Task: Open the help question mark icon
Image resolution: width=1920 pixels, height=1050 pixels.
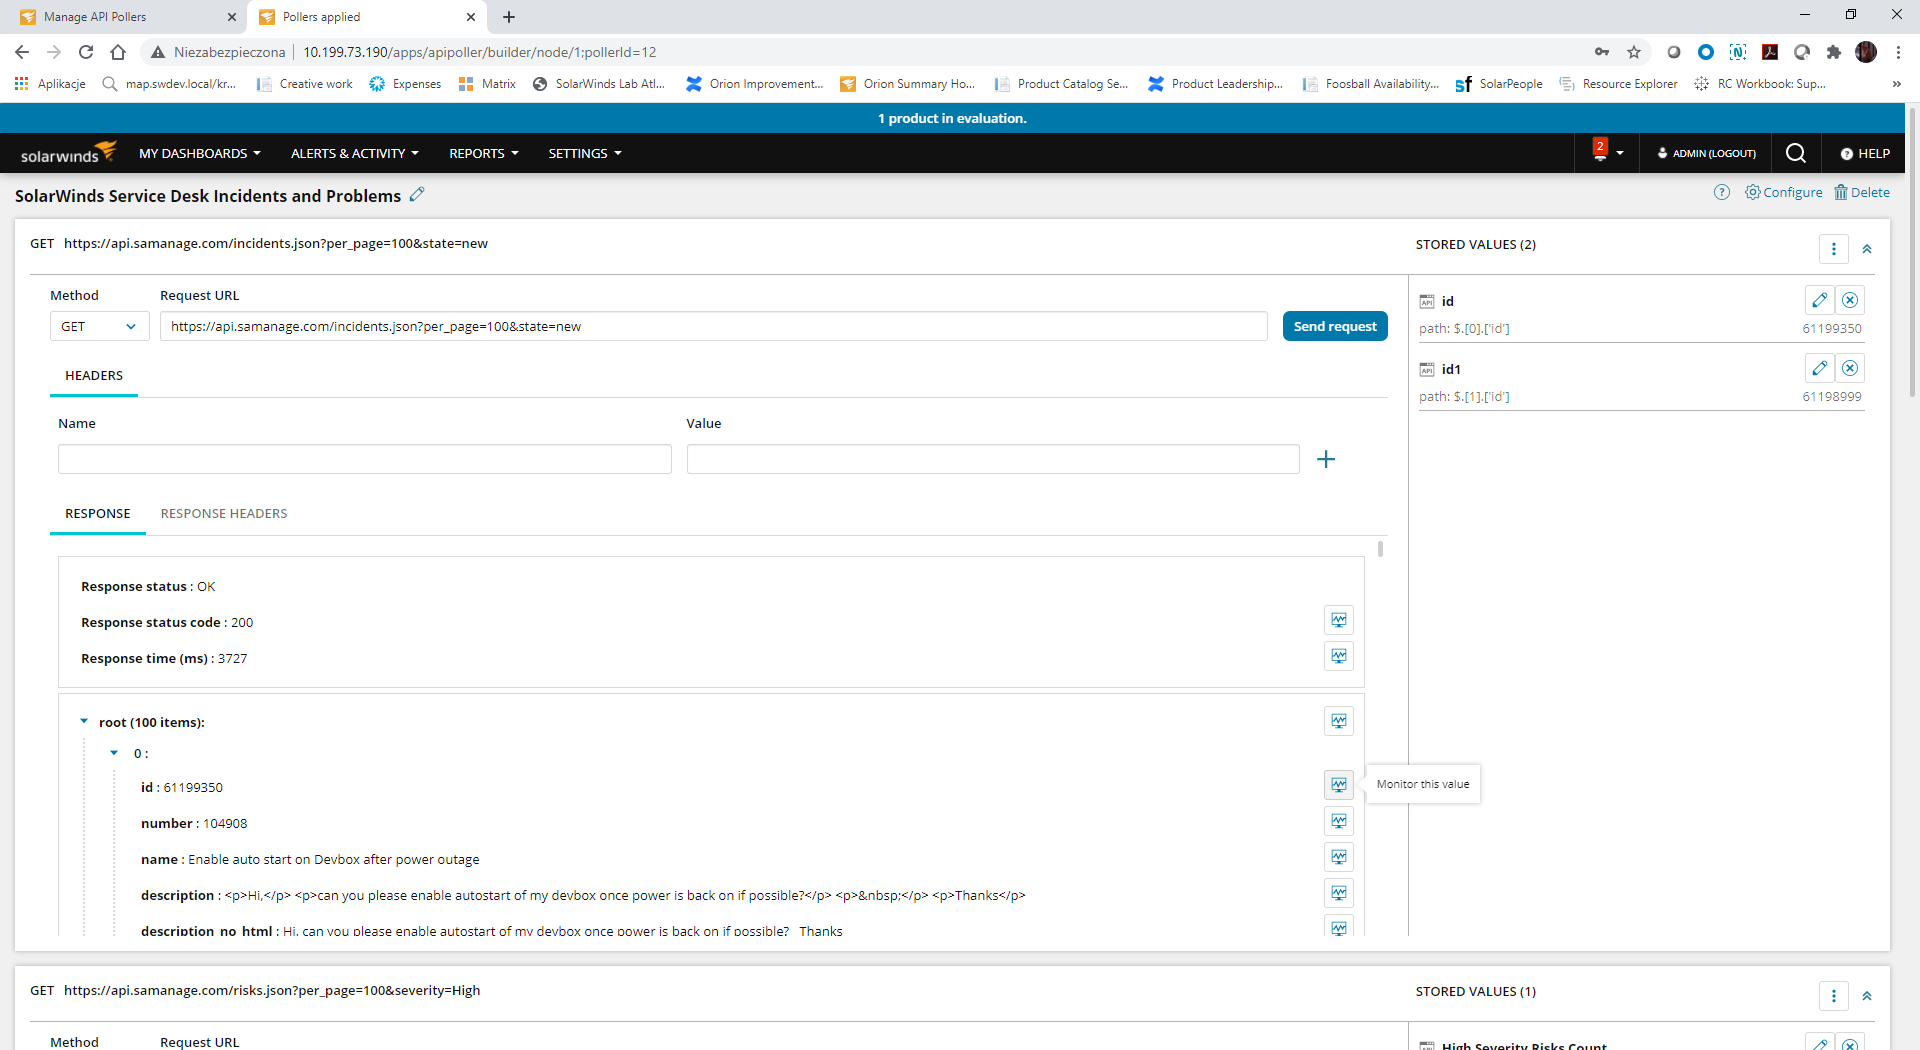Action: tap(1721, 192)
